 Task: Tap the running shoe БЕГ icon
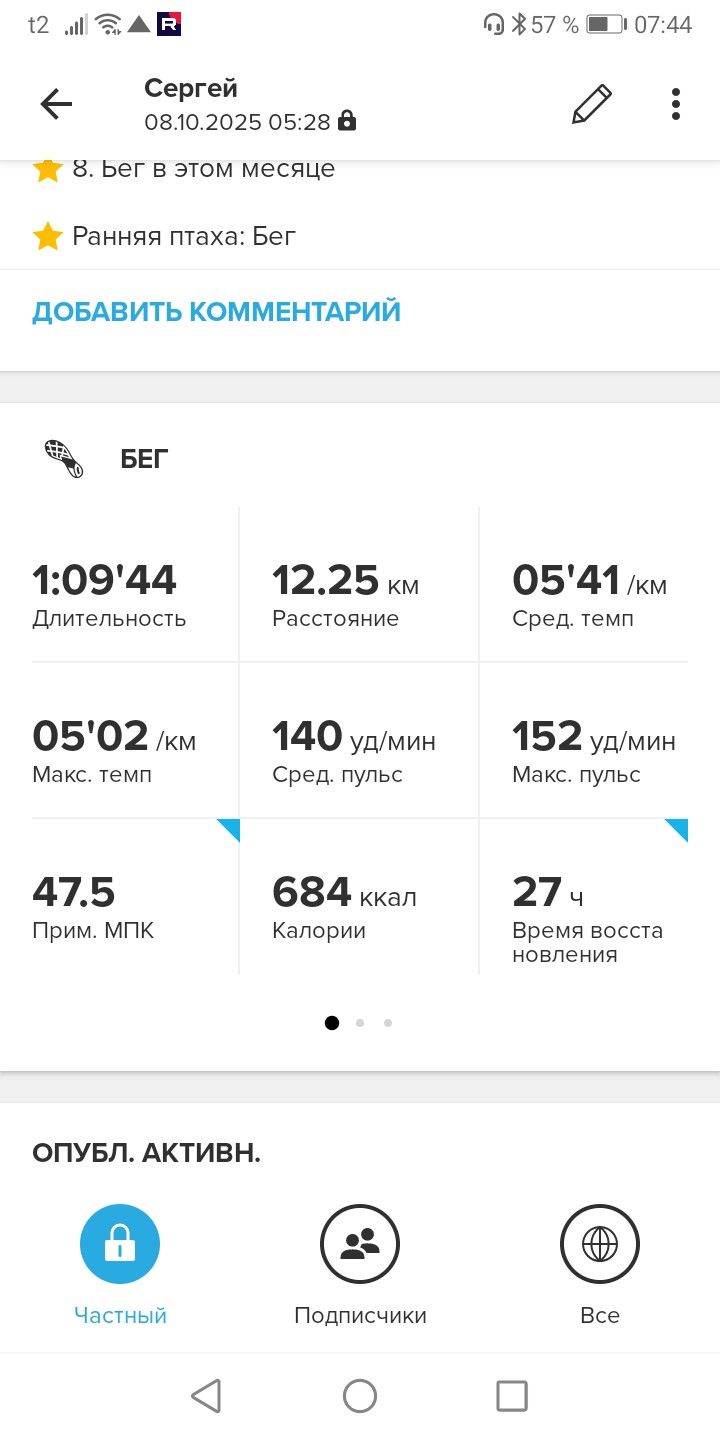[x=64, y=459]
